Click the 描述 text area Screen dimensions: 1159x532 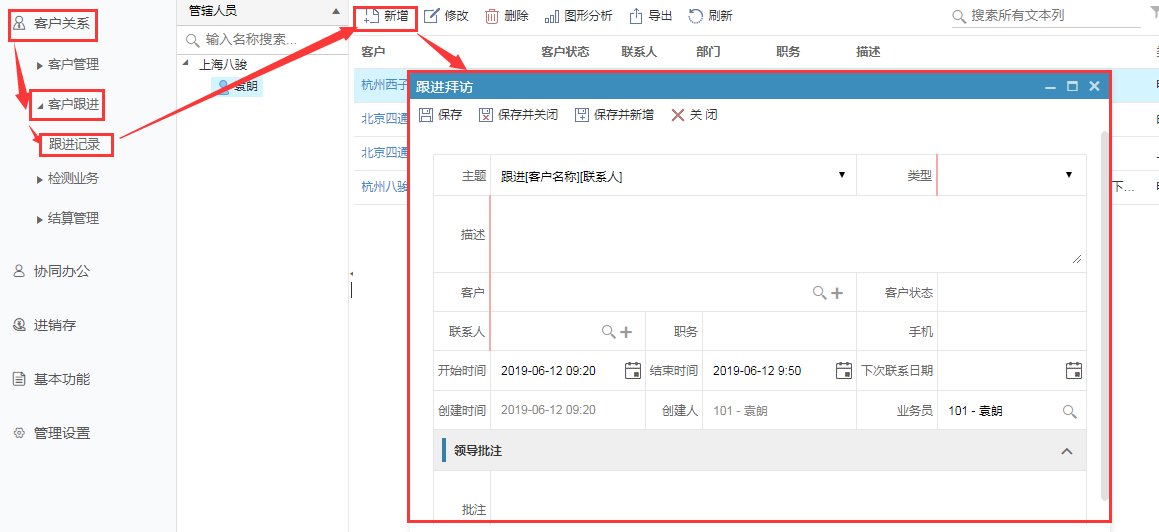click(x=785, y=234)
